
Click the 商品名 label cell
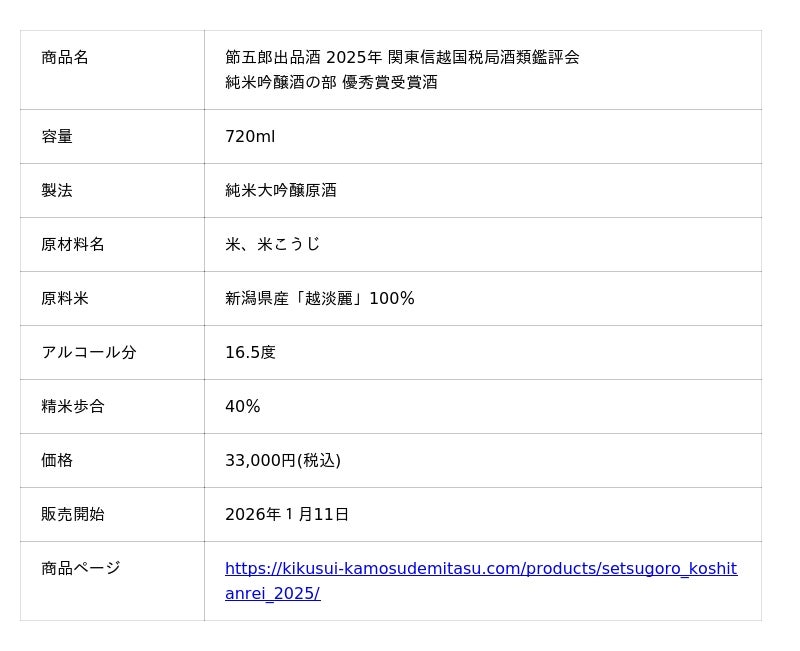click(x=65, y=58)
